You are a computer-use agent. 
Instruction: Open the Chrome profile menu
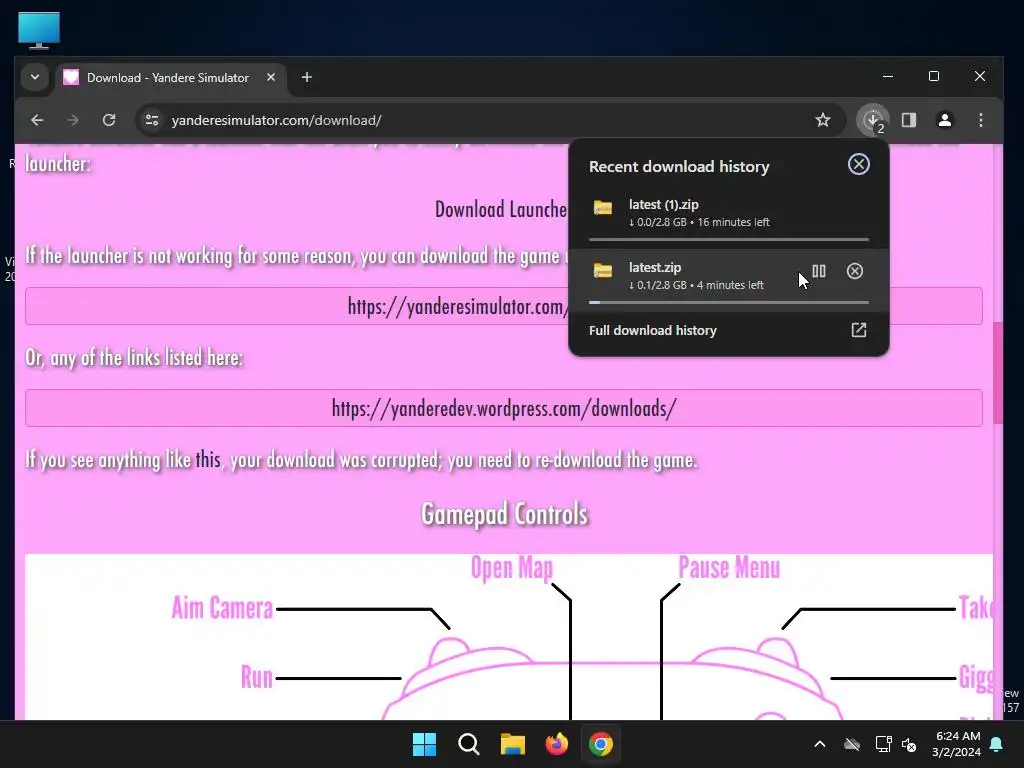click(945, 120)
